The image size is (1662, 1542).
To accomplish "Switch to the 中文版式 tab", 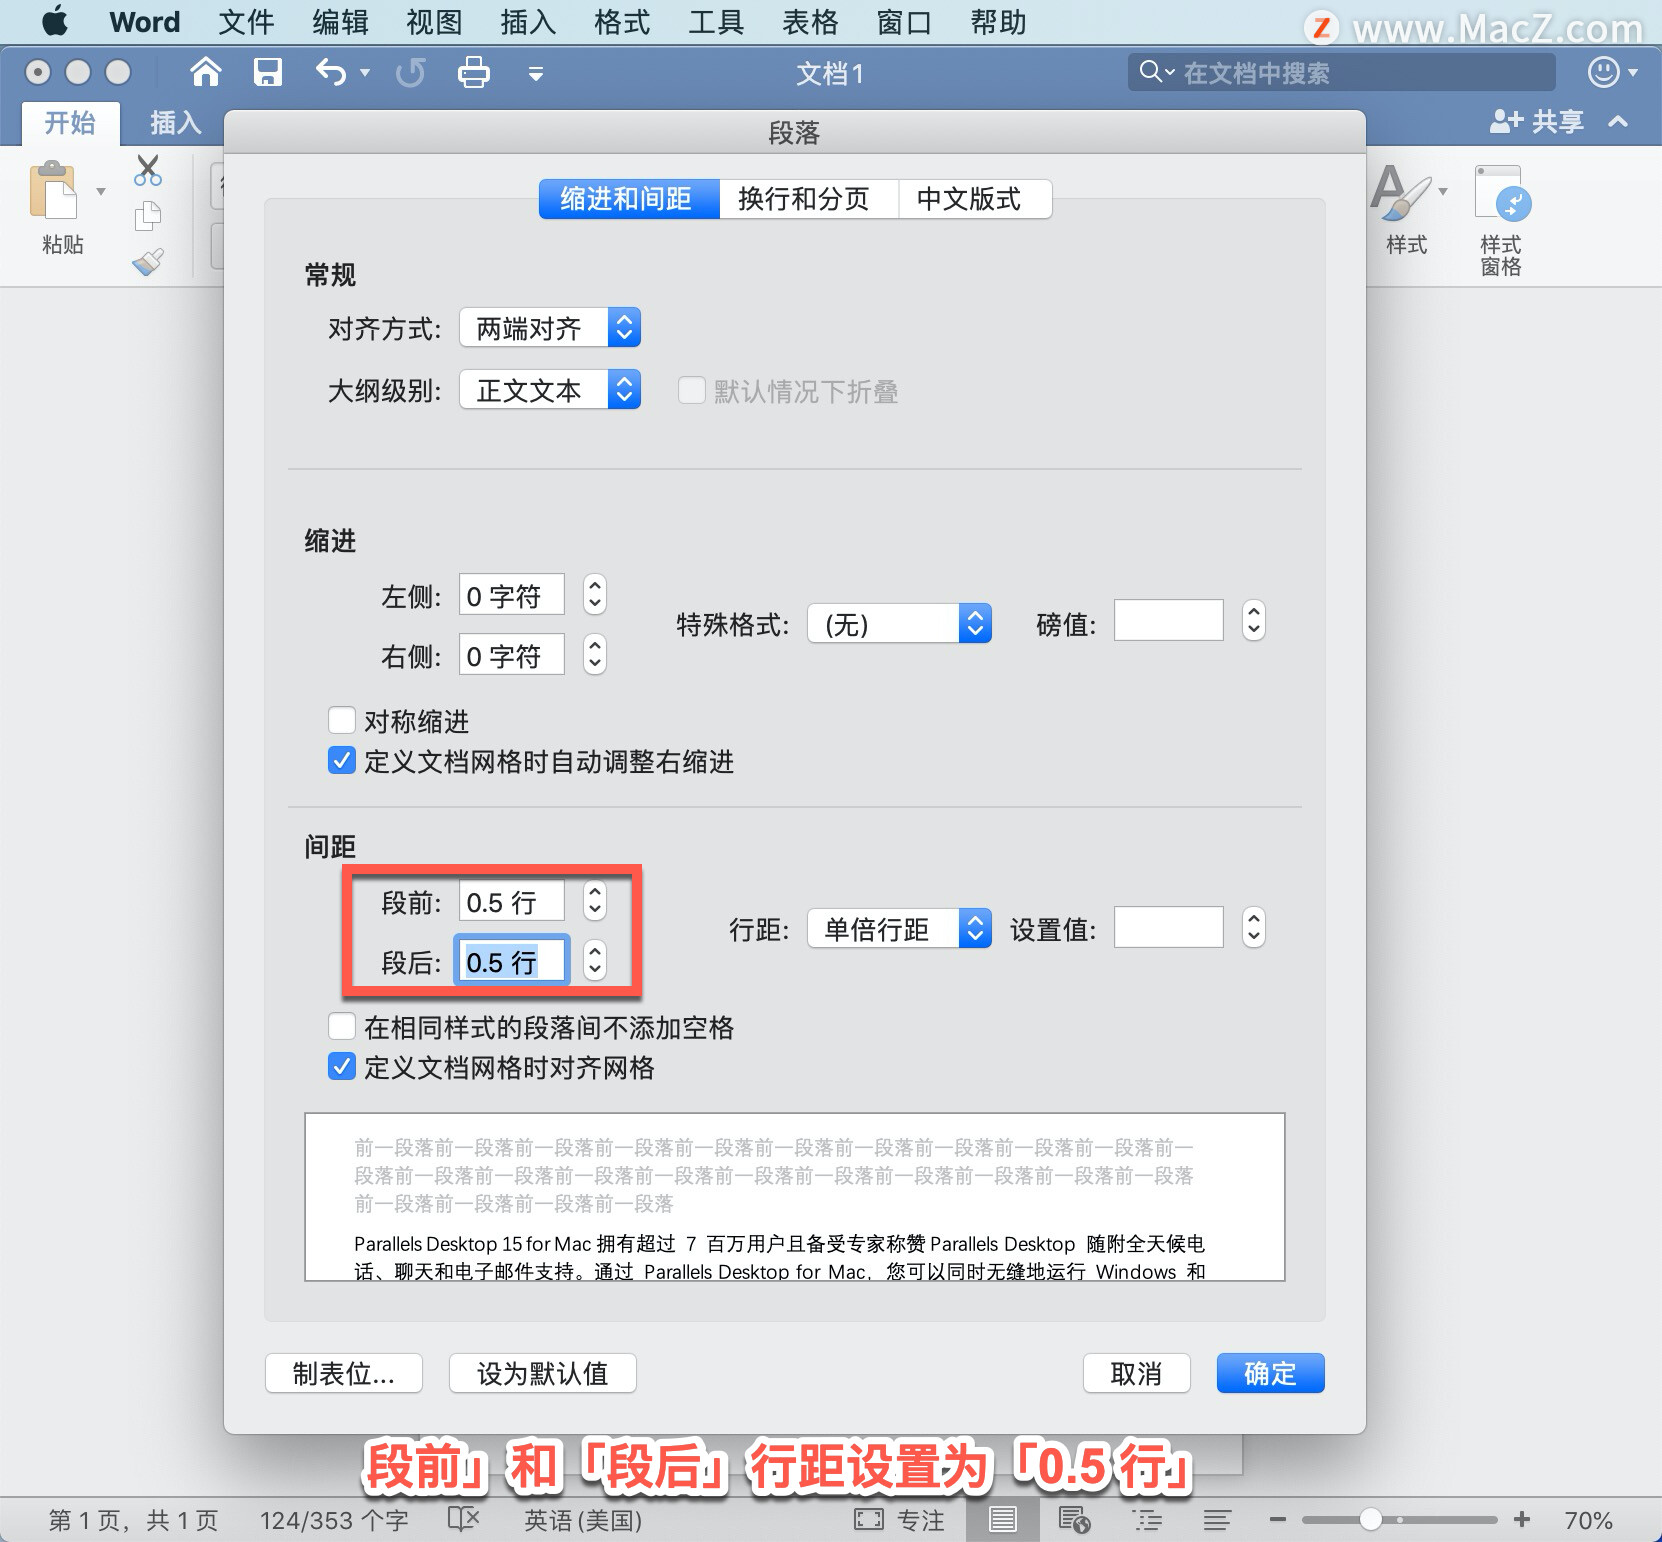I will point(973,198).
